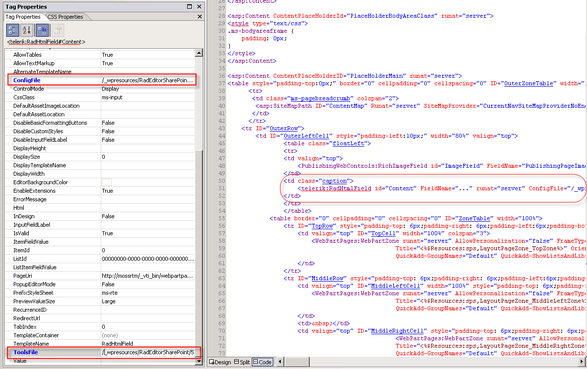Select the EnableExtensions property
587x369 pixels.
[x=34, y=191]
